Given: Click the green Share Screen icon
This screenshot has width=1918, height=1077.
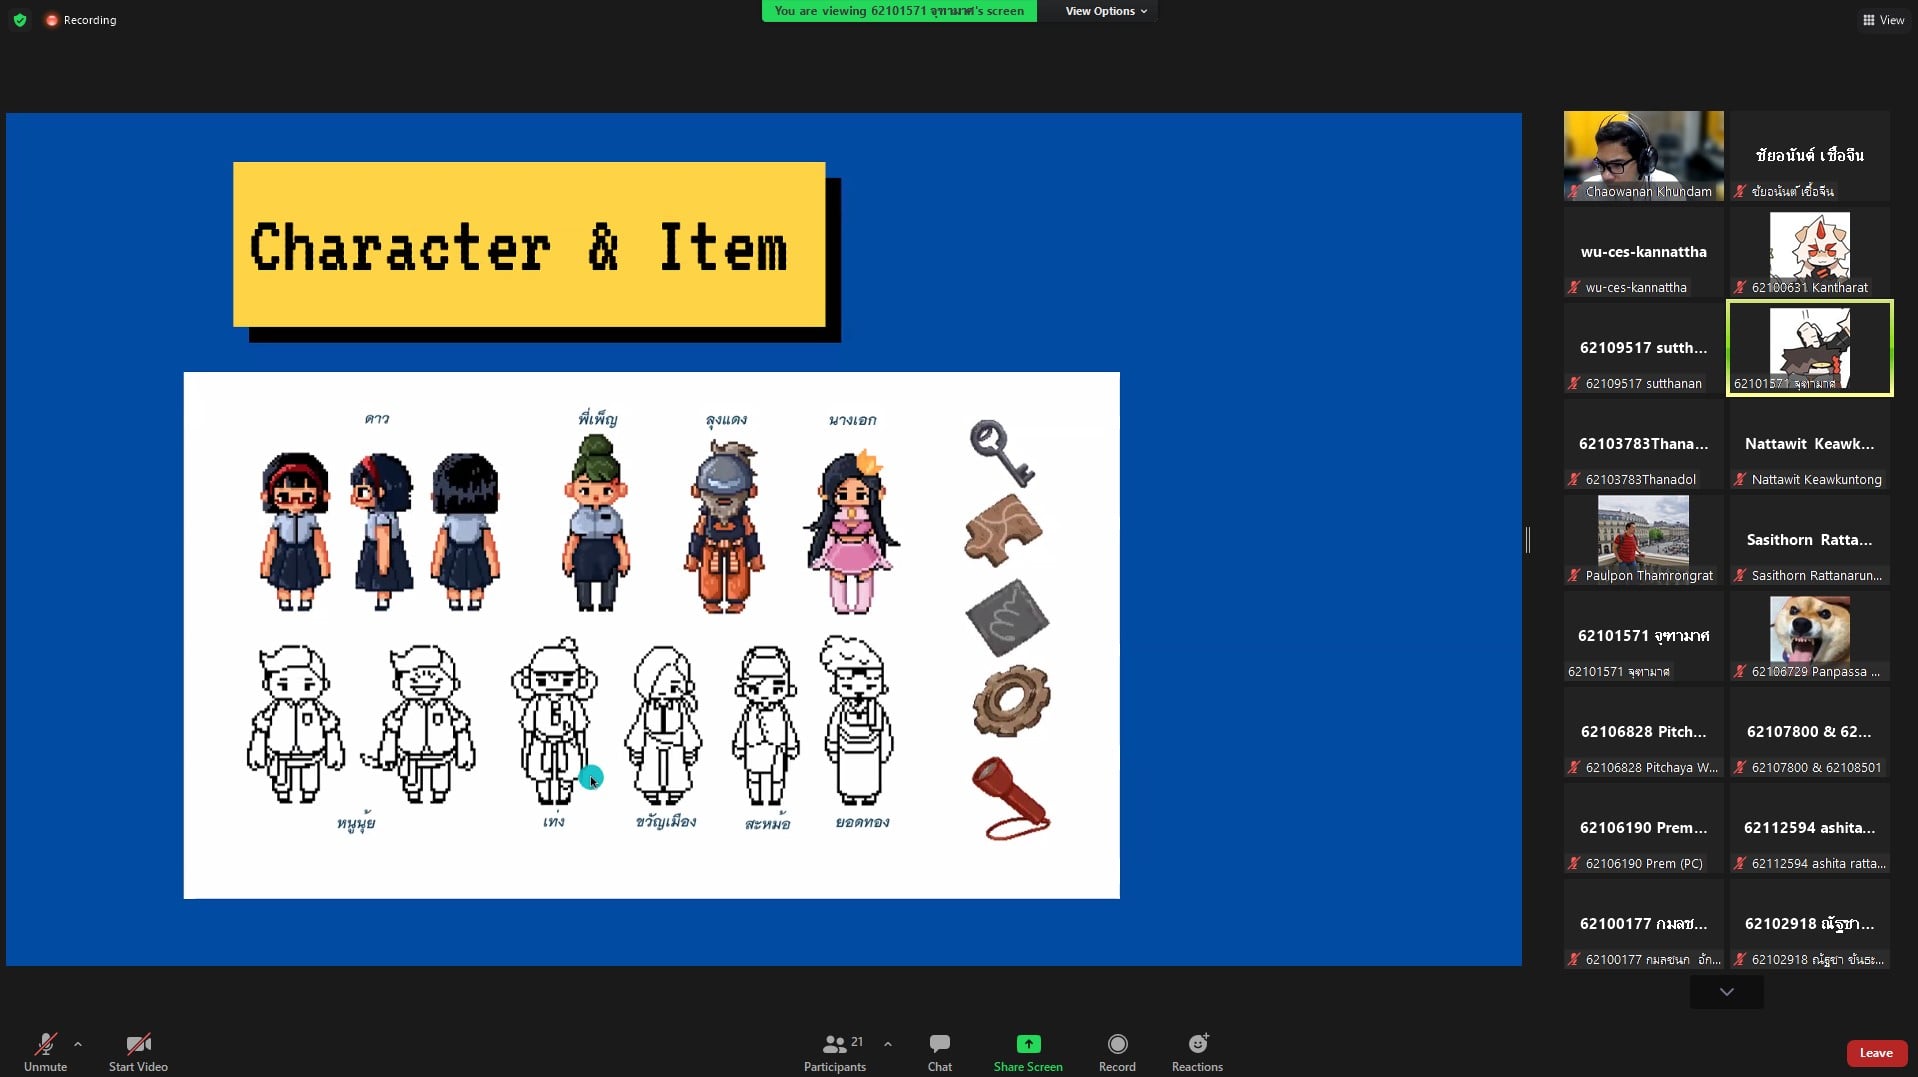Looking at the screenshot, I should coord(1027,1044).
